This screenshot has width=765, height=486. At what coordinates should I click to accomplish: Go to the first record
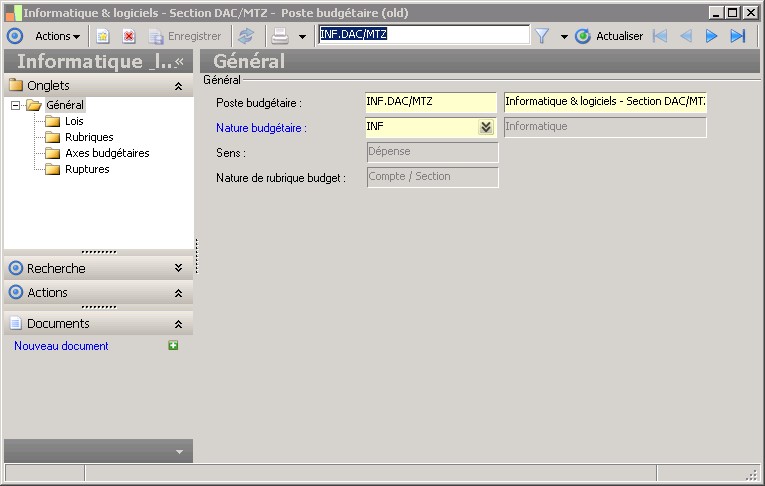click(660, 36)
